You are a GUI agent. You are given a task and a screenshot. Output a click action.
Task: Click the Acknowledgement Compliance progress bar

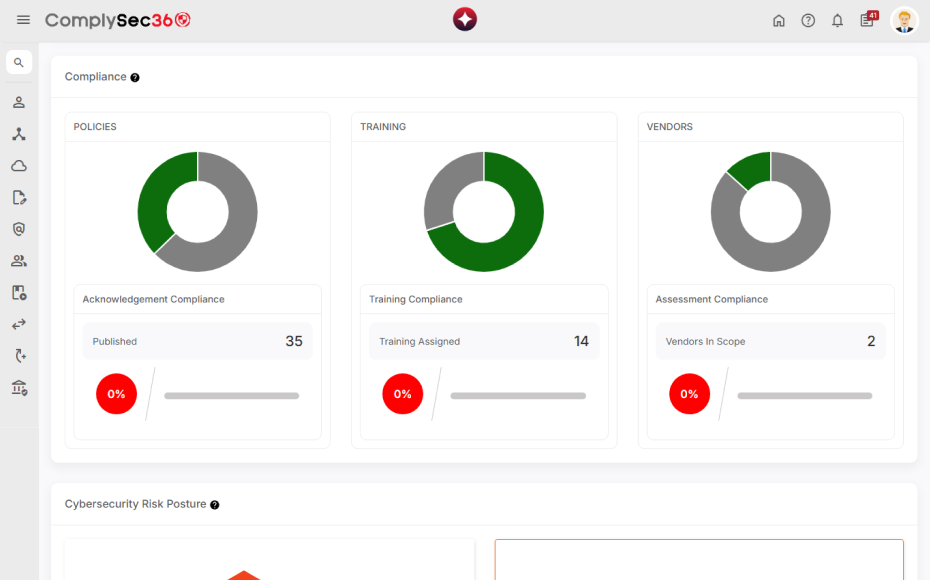[232, 396]
